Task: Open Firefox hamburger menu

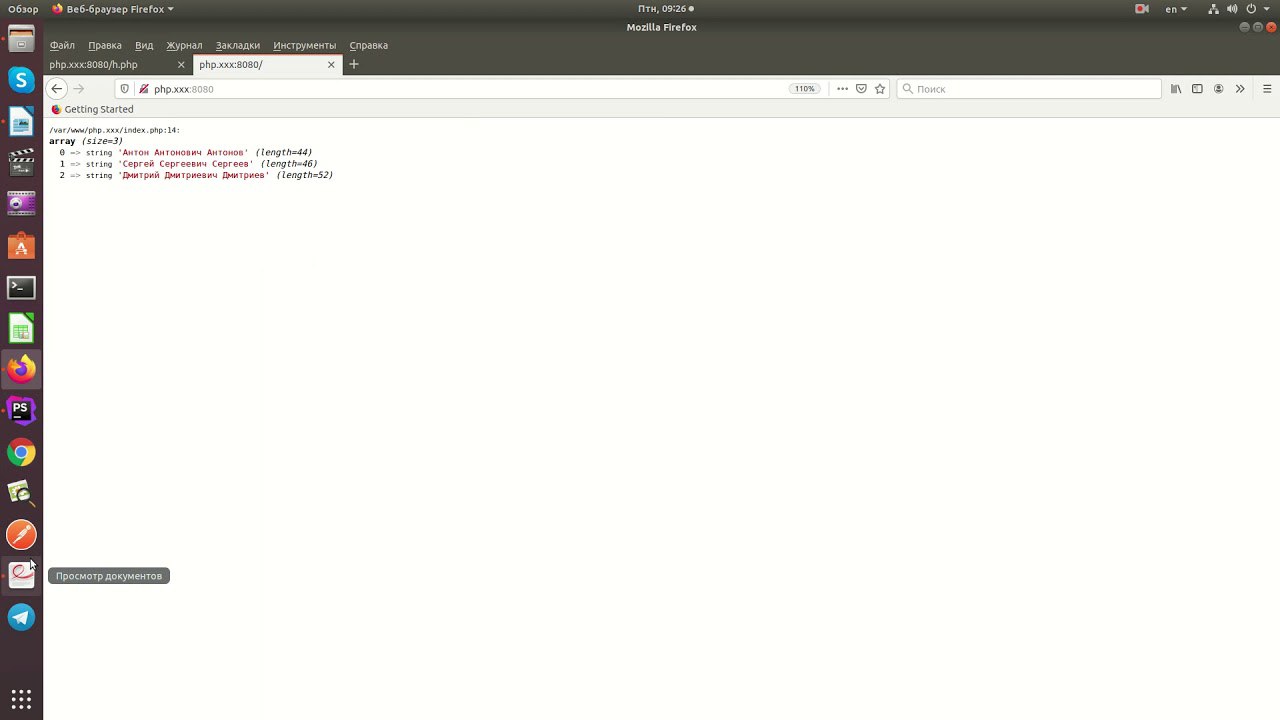Action: coord(1267,89)
